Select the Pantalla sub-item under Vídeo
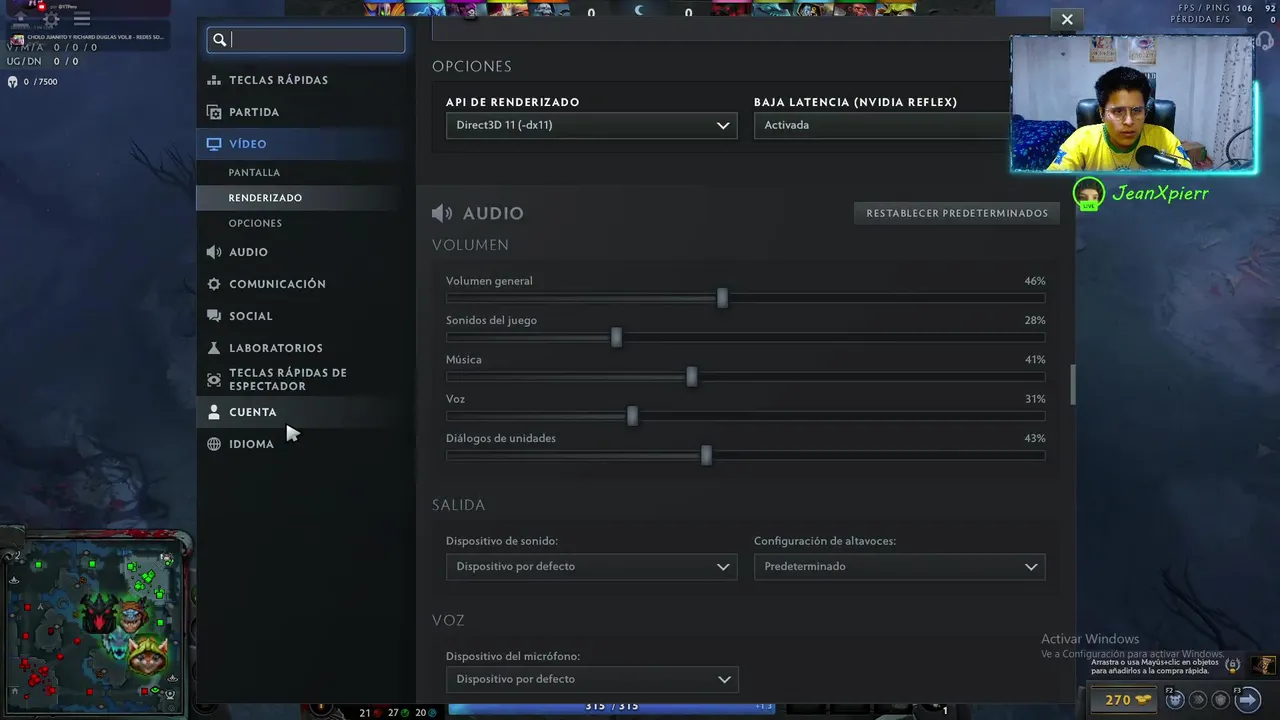1280x720 pixels. [x=305, y=173]
